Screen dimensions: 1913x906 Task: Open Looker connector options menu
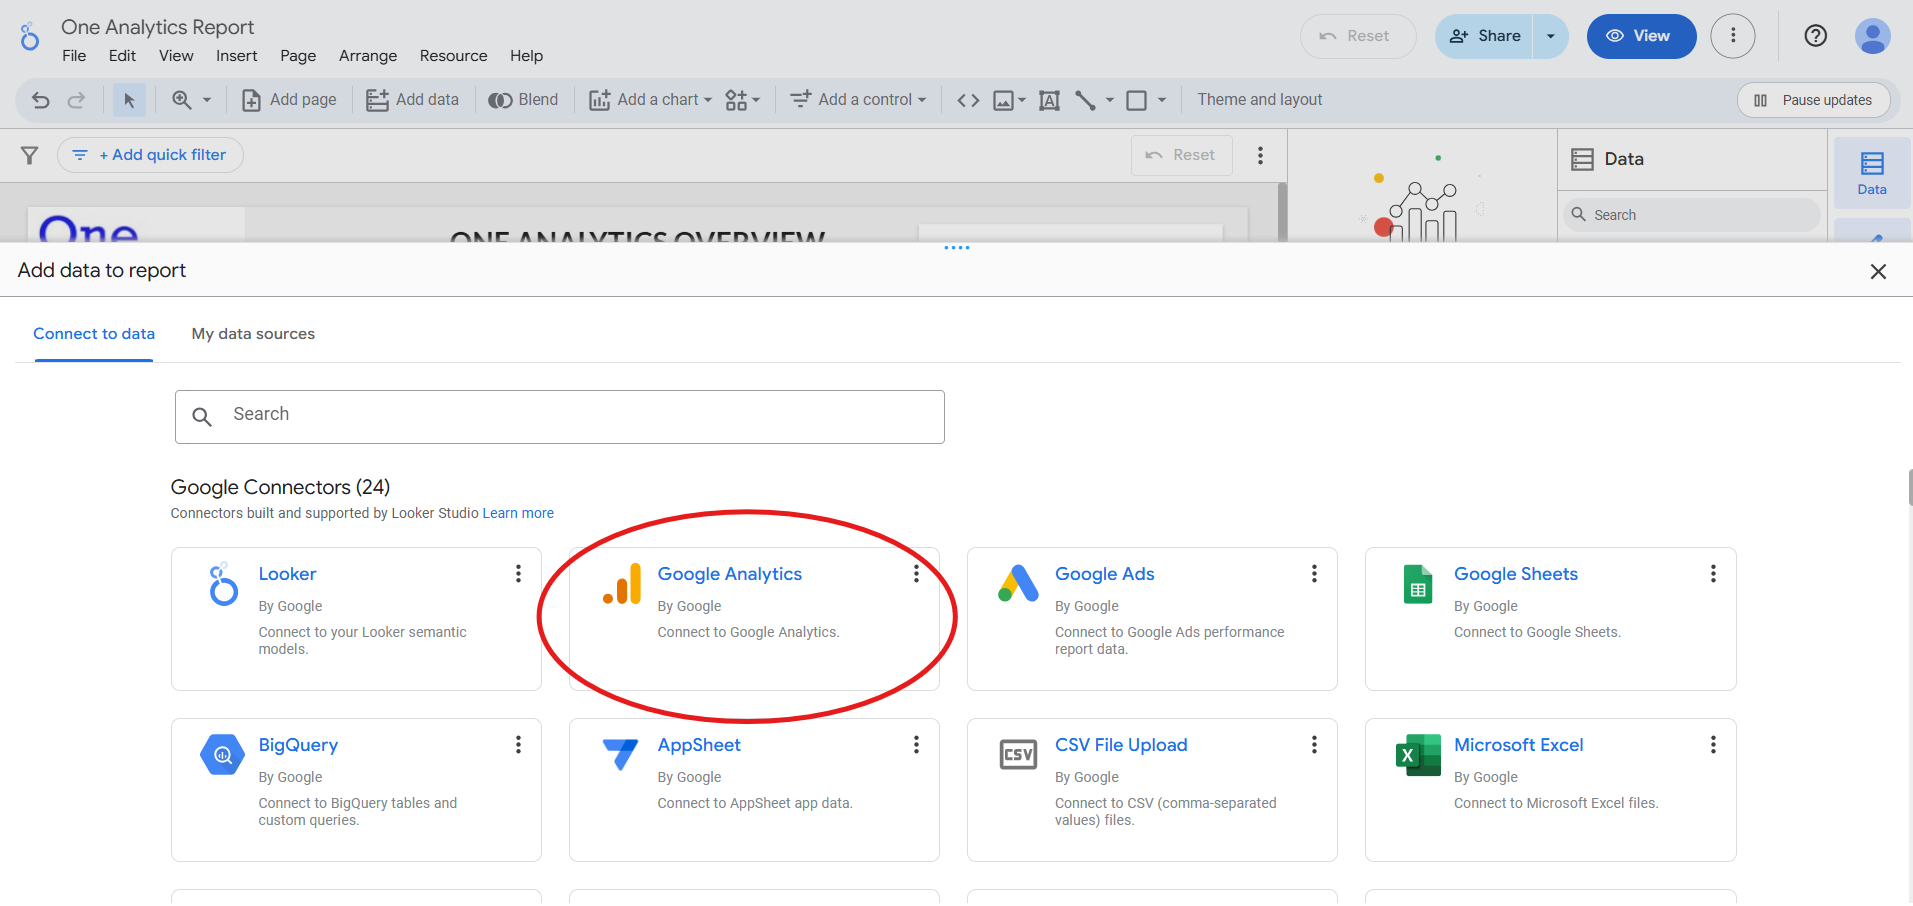[518, 574]
